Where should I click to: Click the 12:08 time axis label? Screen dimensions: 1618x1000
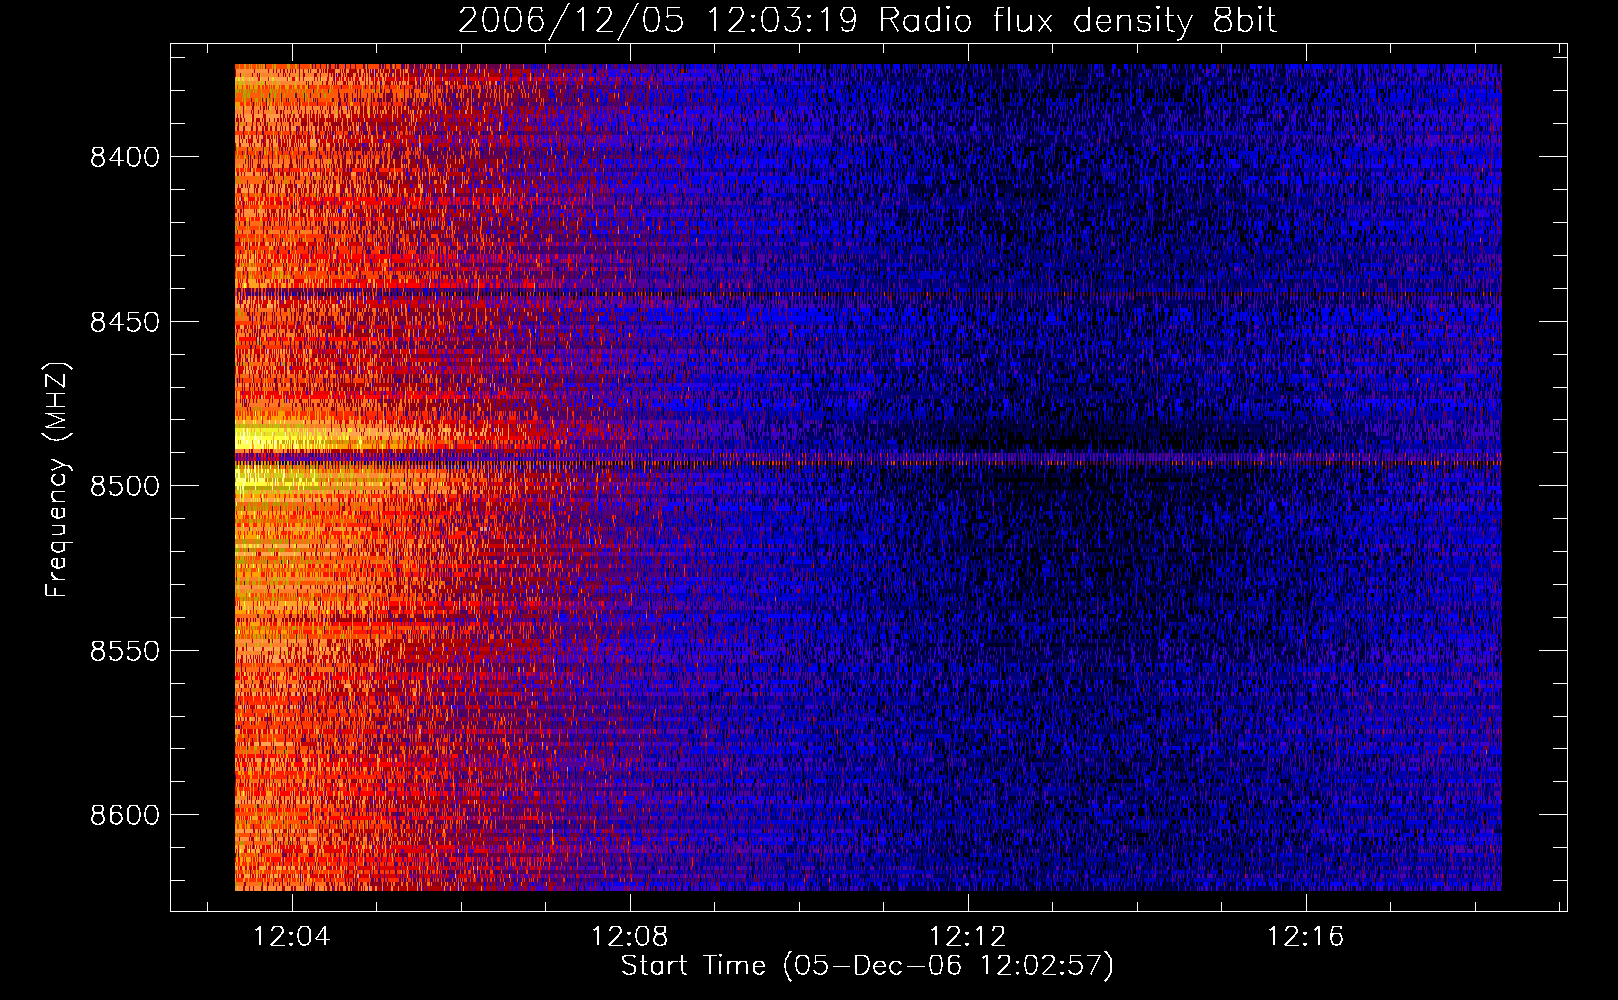[630, 937]
